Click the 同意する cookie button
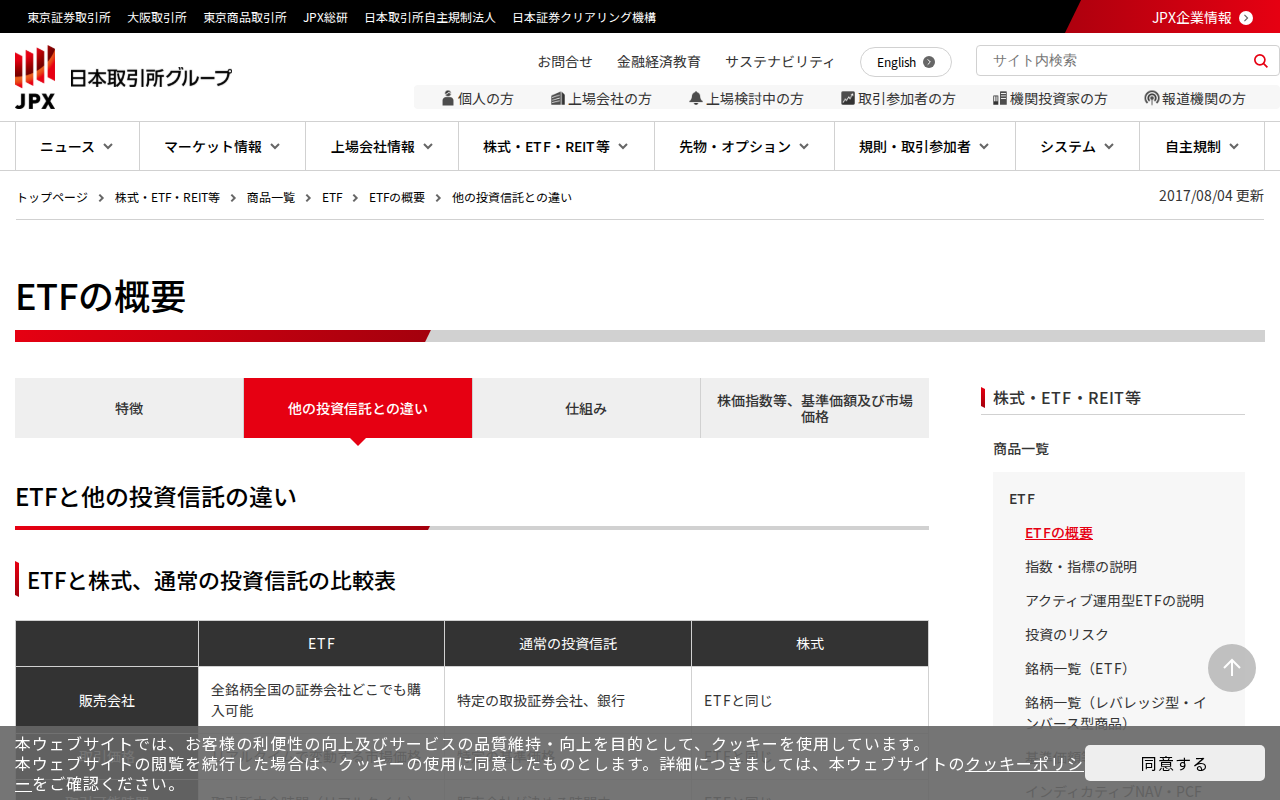Screen dimensions: 1280x800 point(1174,763)
